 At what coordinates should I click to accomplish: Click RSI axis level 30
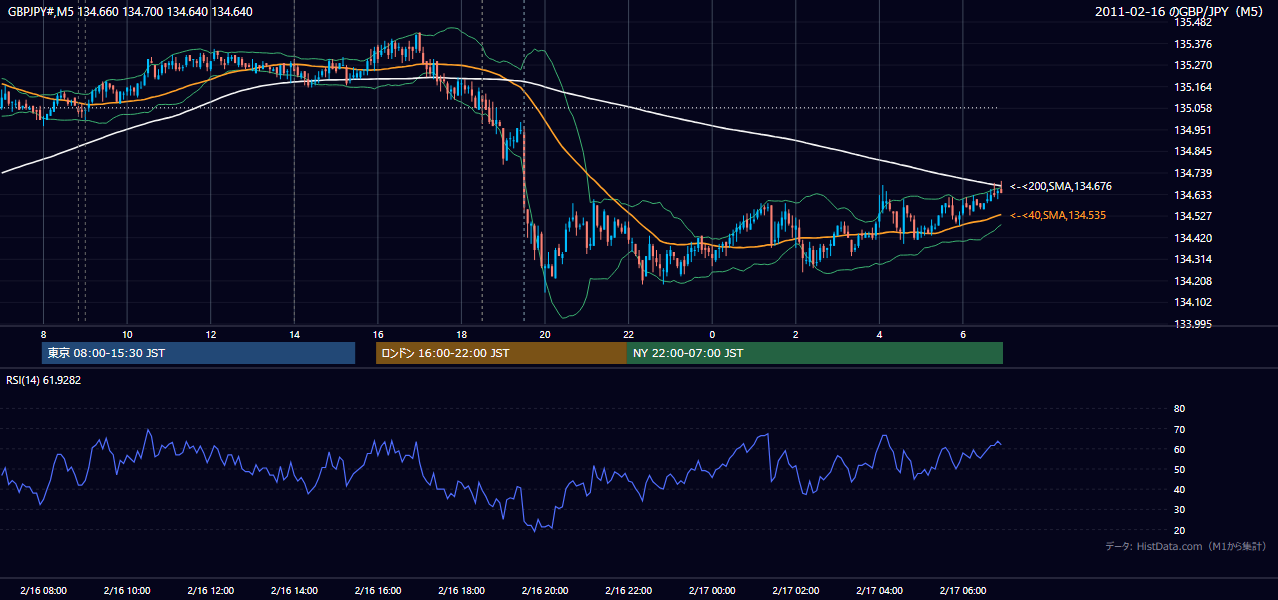1179,510
